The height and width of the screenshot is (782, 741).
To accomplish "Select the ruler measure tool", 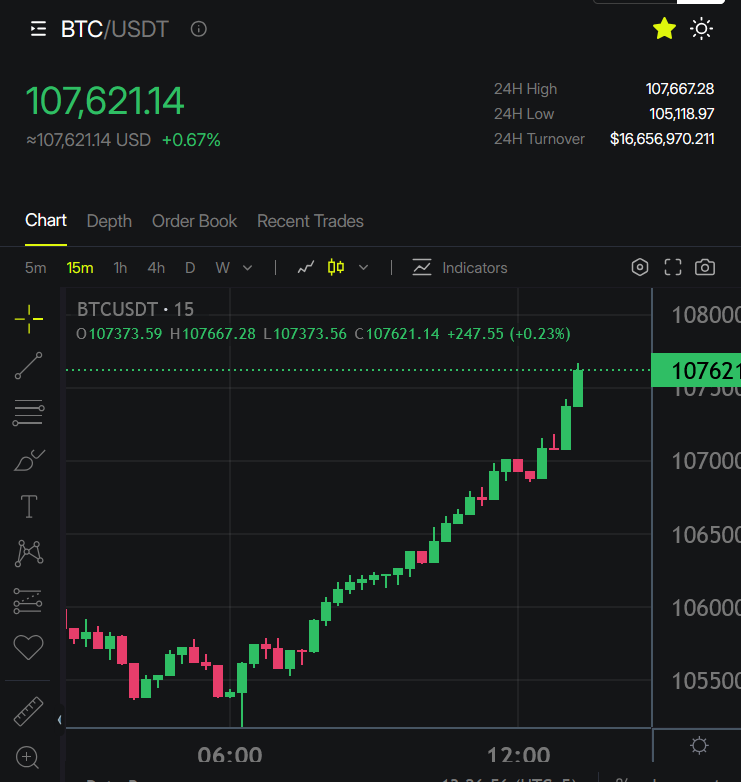I will point(28,711).
